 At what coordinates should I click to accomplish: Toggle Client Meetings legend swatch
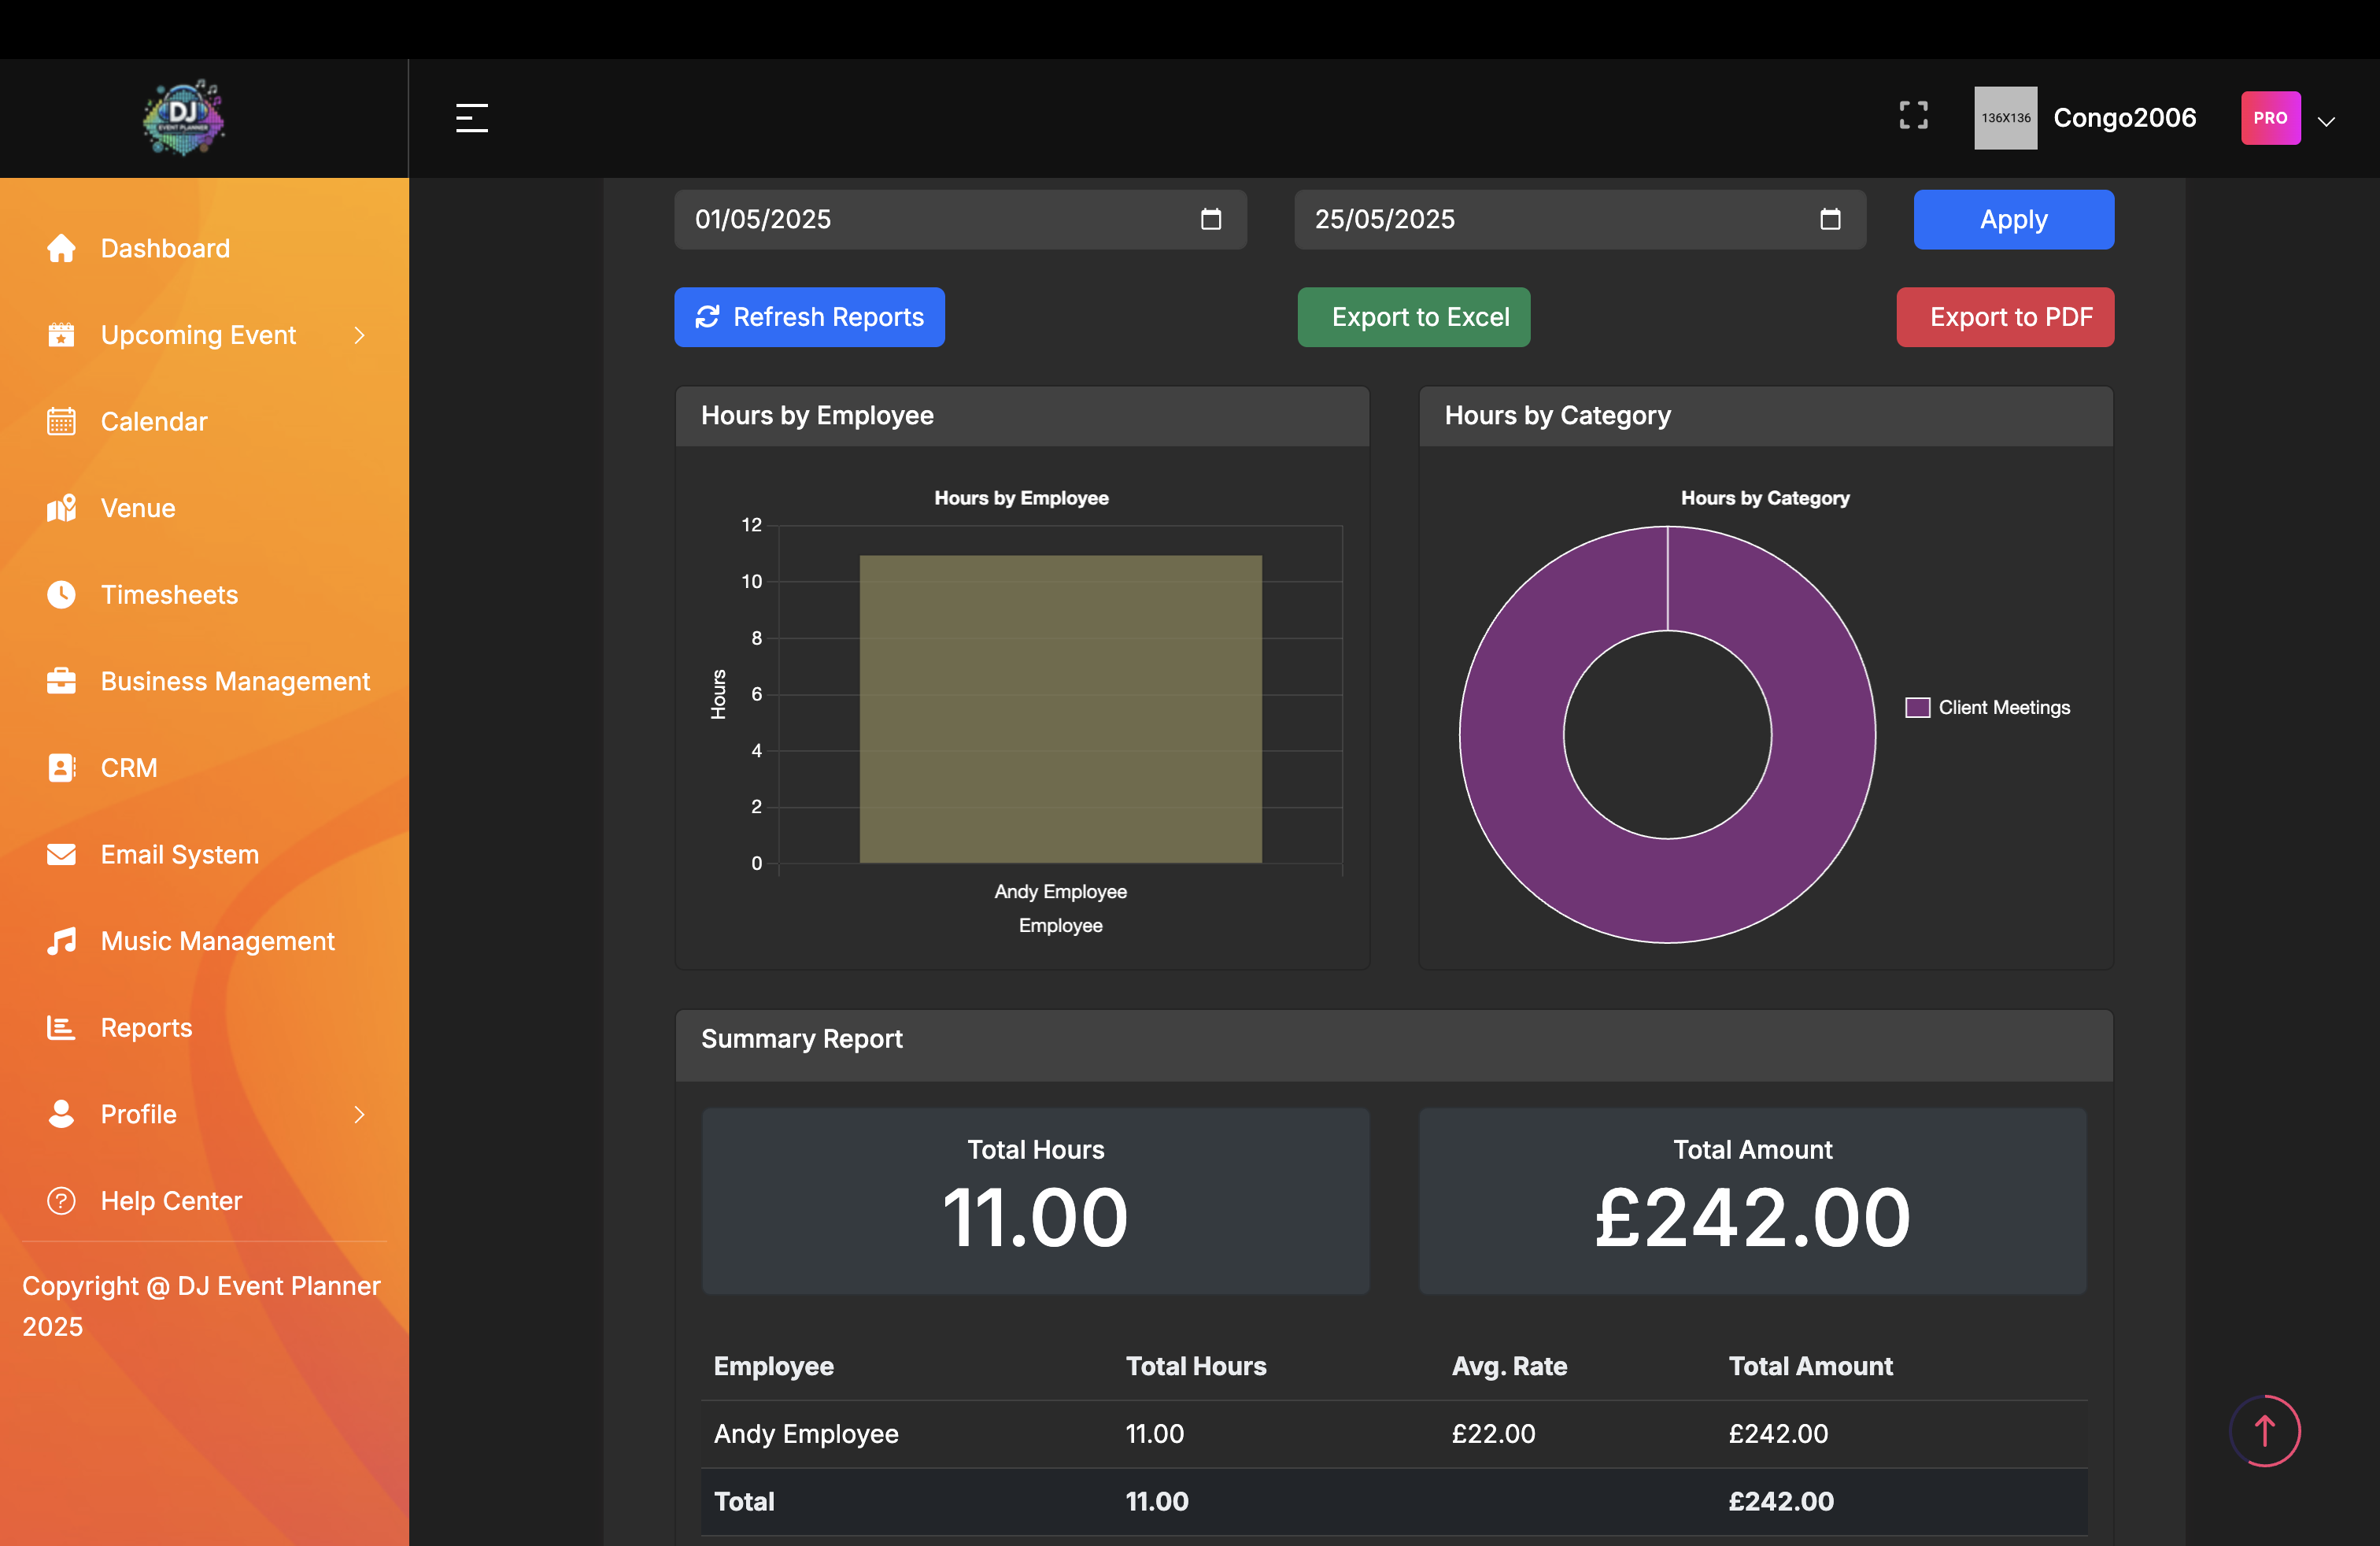1917,707
